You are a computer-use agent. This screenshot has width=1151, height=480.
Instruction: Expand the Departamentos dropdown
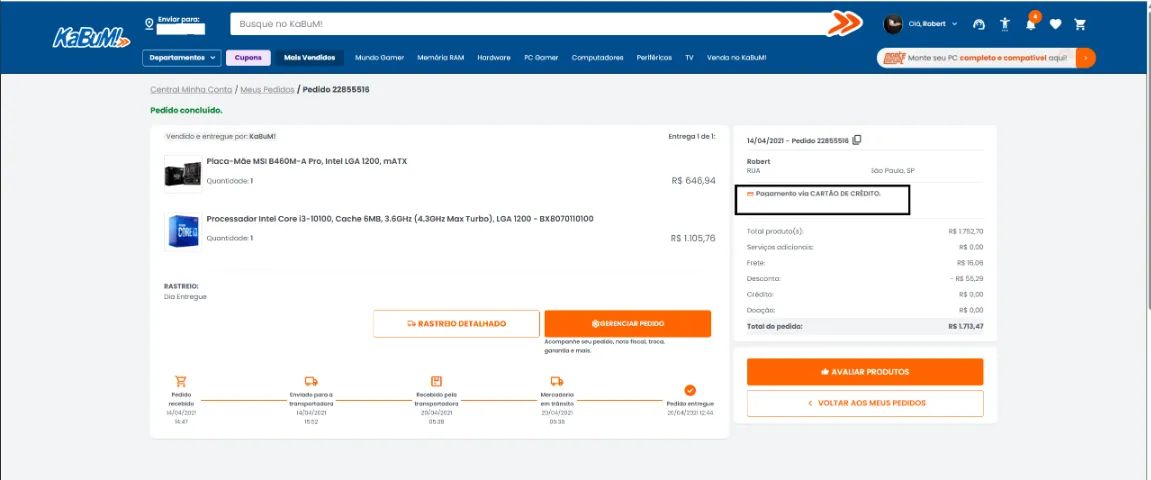(181, 58)
